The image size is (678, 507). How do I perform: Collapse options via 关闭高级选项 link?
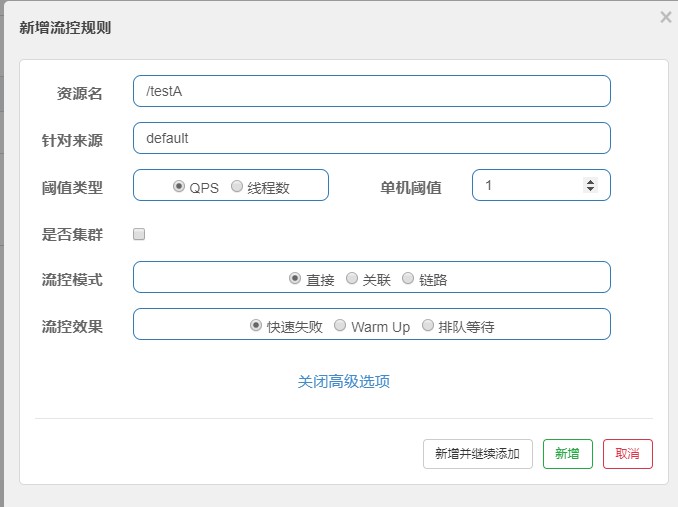click(x=343, y=382)
